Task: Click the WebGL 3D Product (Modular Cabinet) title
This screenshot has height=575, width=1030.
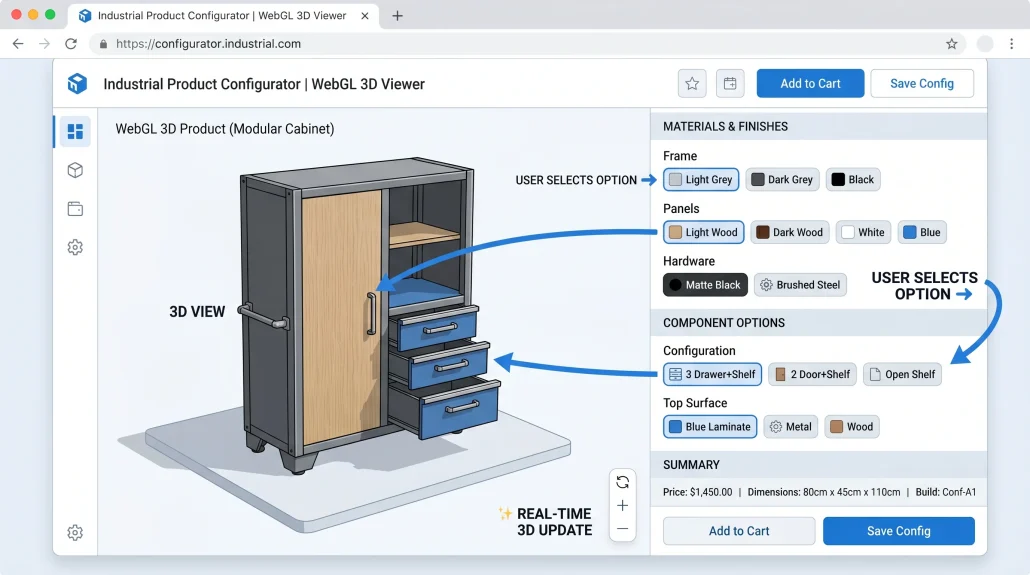Action: coord(225,129)
